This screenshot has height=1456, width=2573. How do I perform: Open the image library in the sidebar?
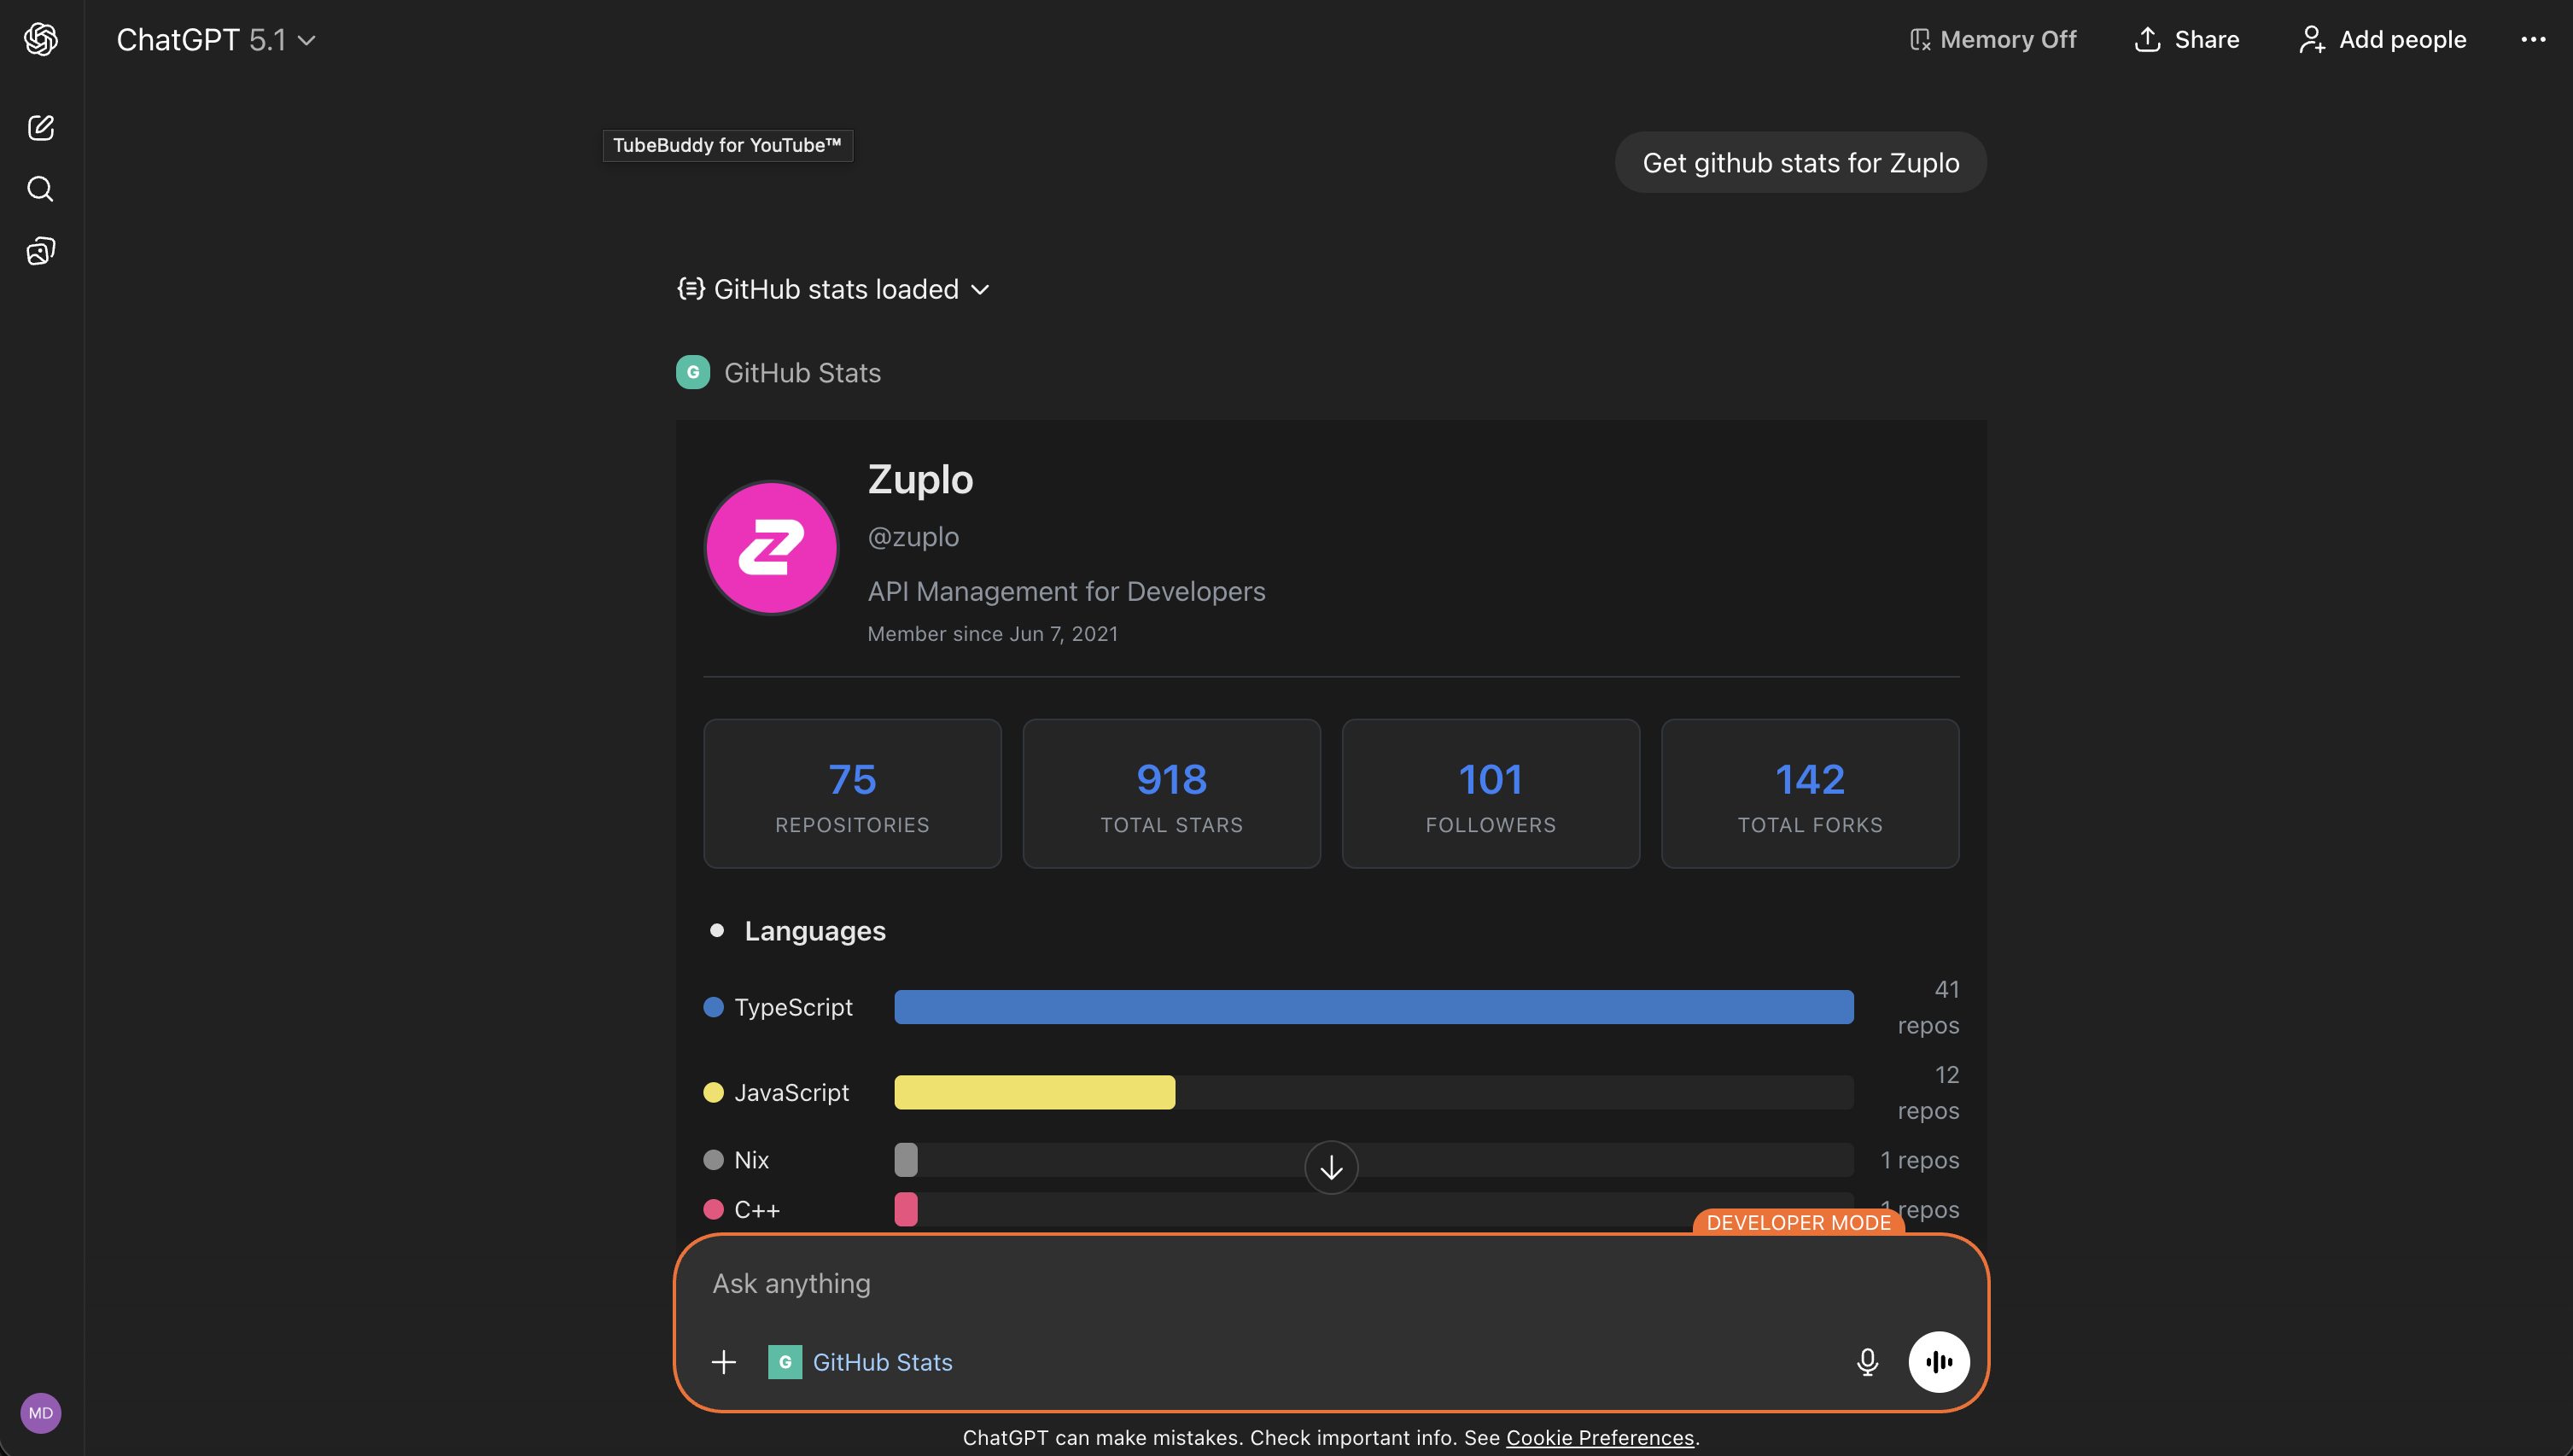pos(40,250)
